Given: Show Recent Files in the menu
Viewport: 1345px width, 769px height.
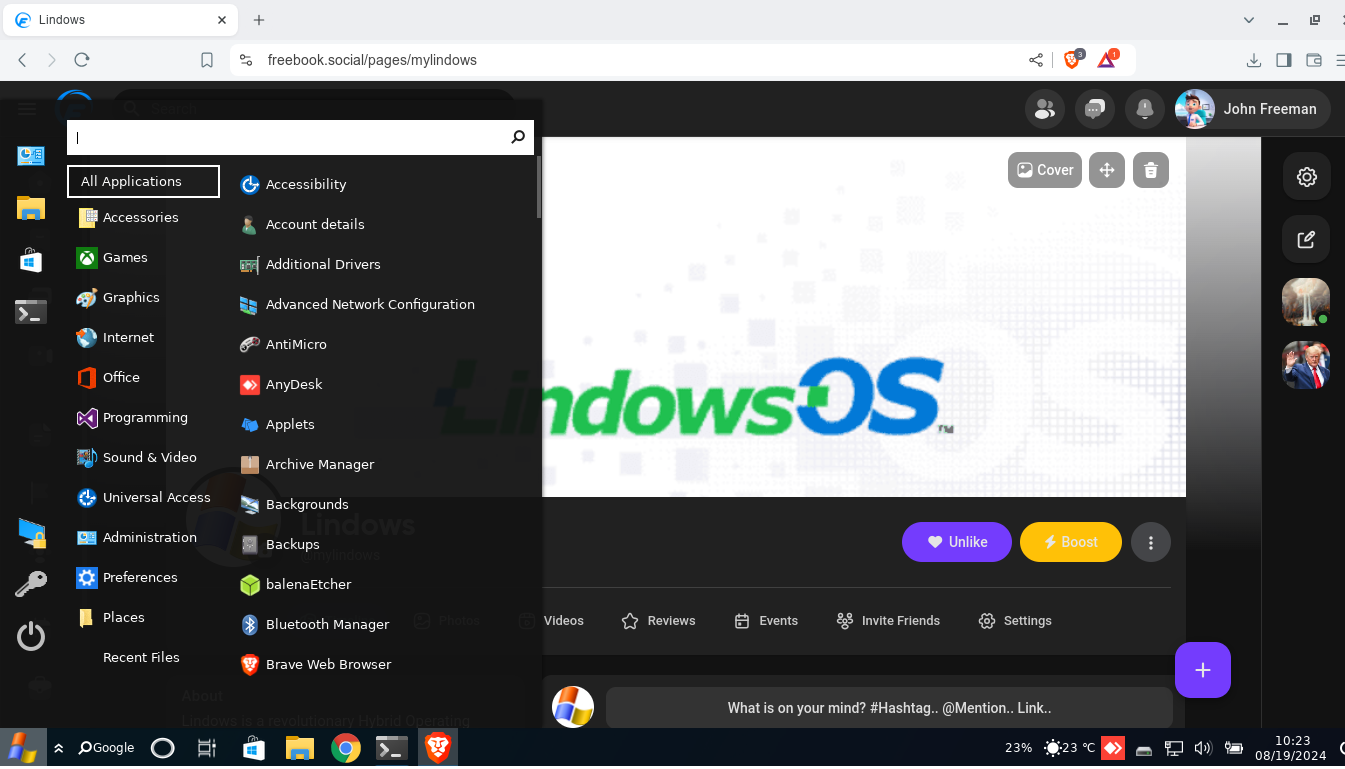Looking at the screenshot, I should pos(143,657).
